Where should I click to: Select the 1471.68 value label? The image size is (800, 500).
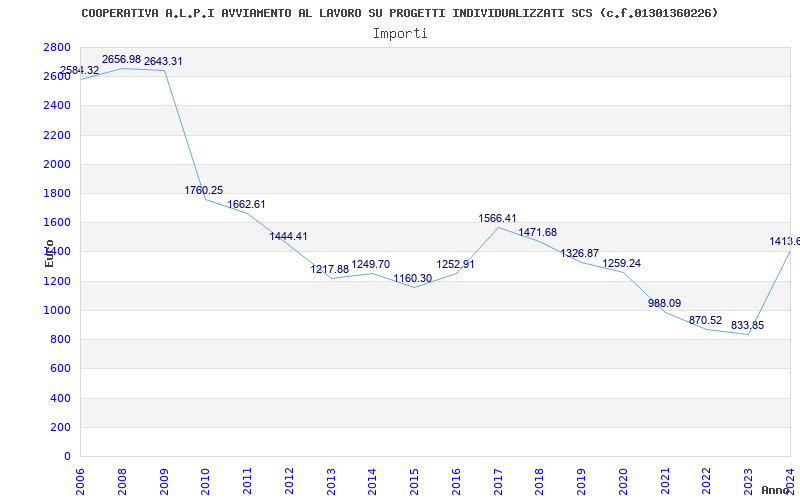tap(538, 232)
